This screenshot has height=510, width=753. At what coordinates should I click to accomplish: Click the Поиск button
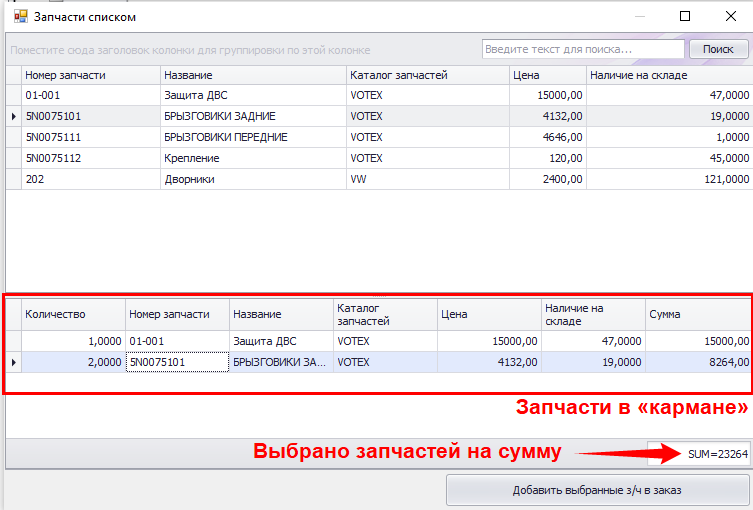tap(718, 49)
